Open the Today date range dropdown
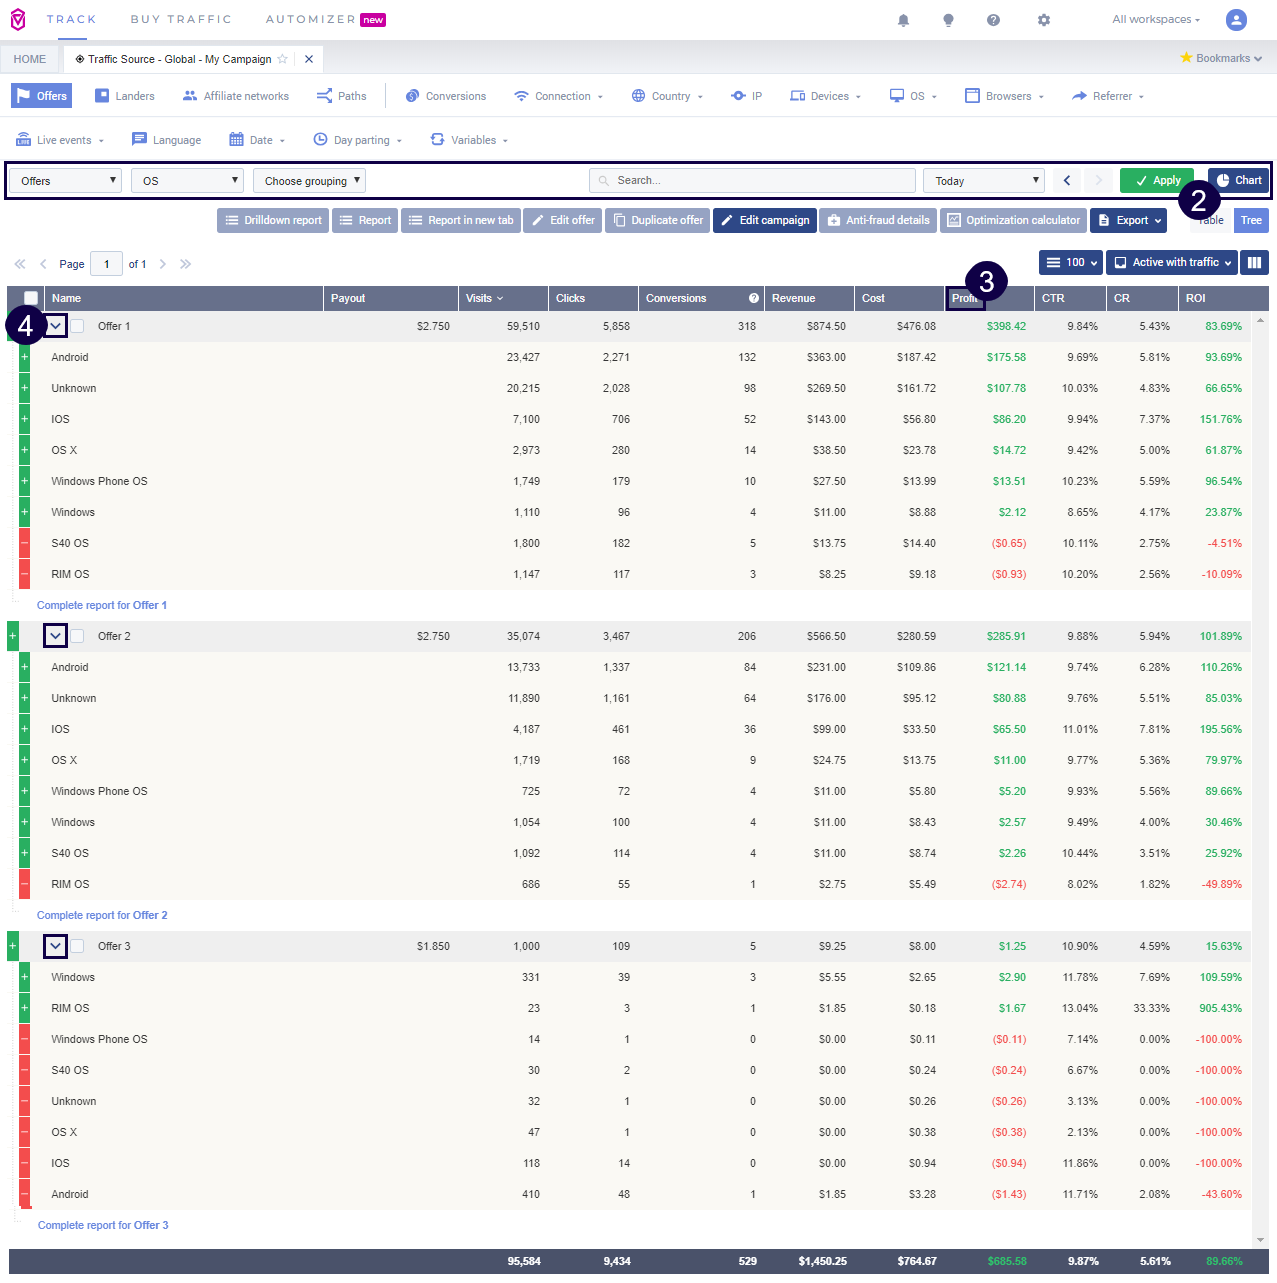1277x1283 pixels. pos(984,181)
